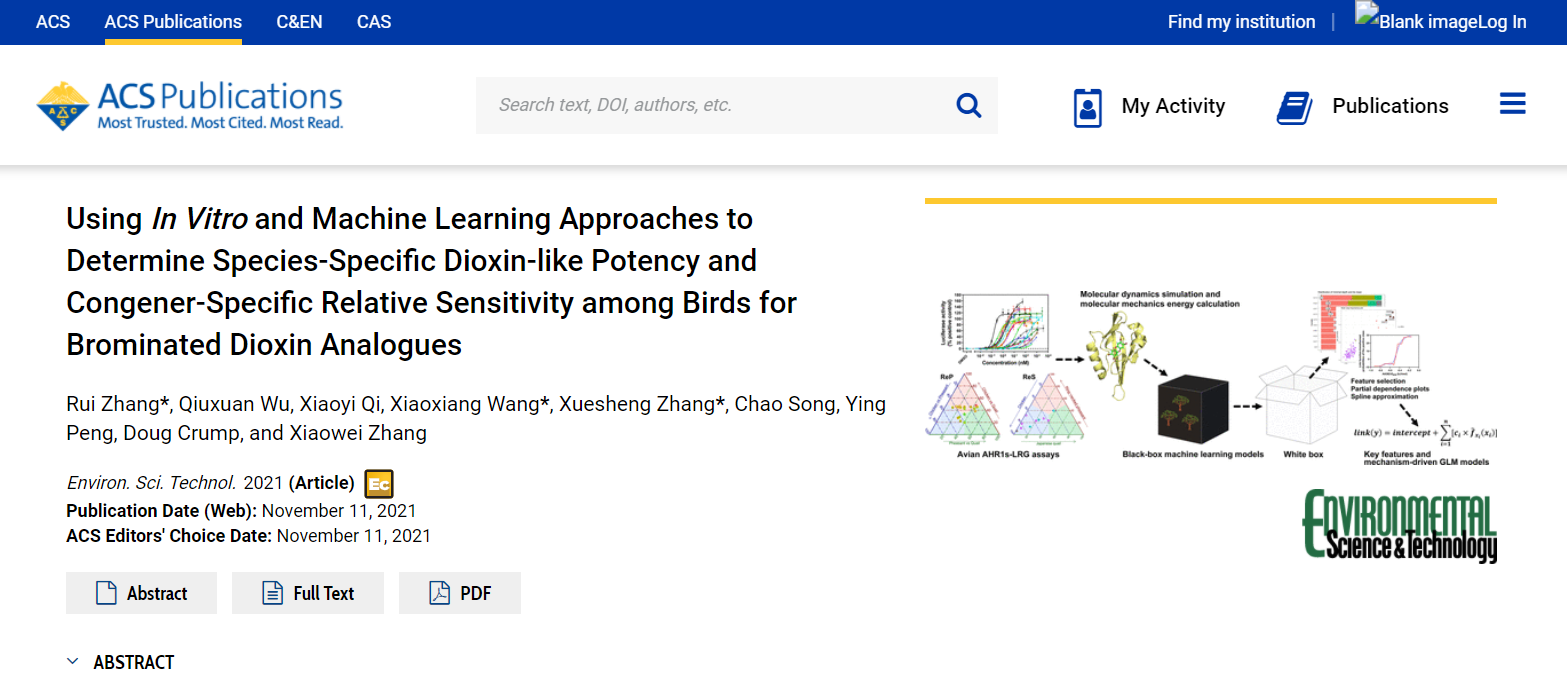Click the Environmental Science & Technology logo
Image resolution: width=1567 pixels, height=688 pixels.
click(x=1398, y=526)
